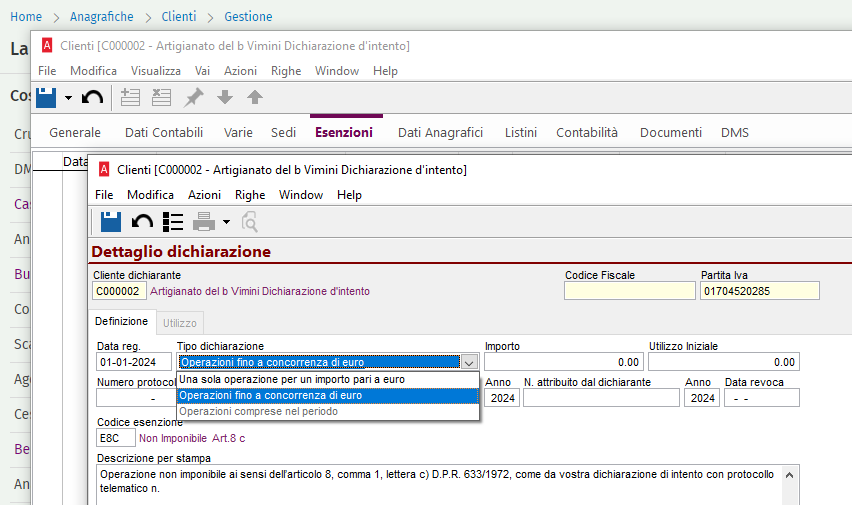Click undo icon in the detail window toolbar

tap(142, 222)
